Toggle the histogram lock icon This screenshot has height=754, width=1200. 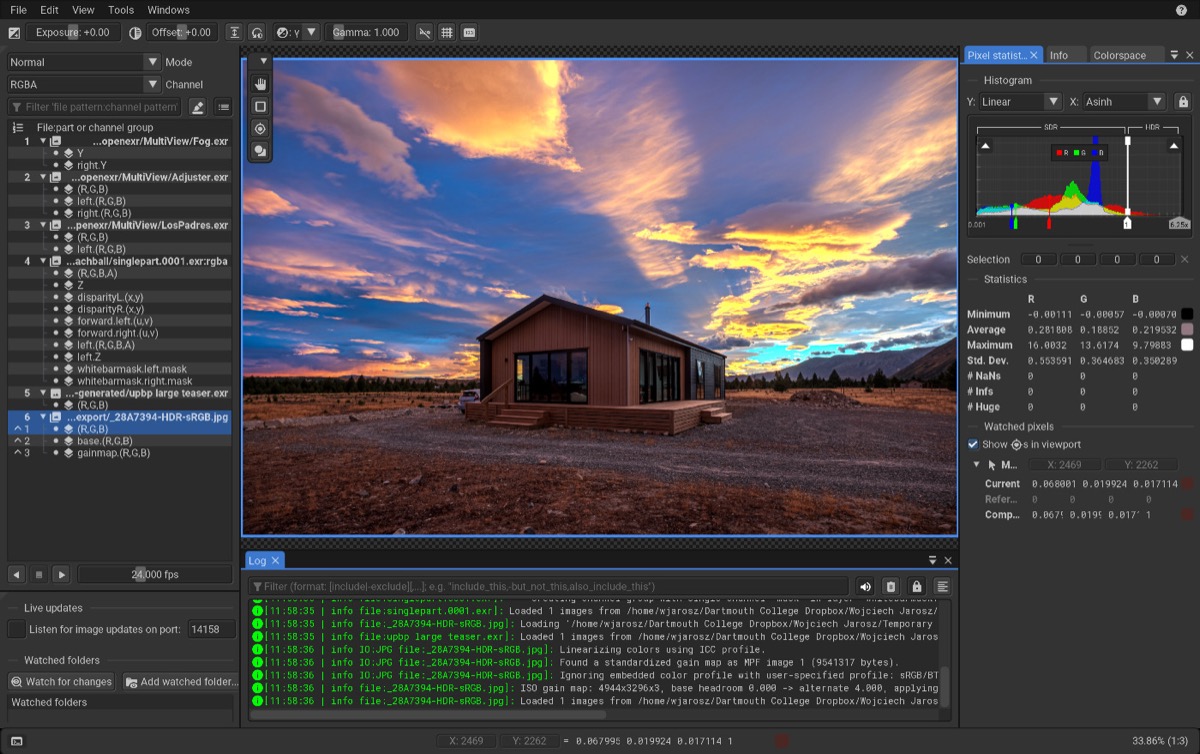pyautogui.click(x=1183, y=102)
